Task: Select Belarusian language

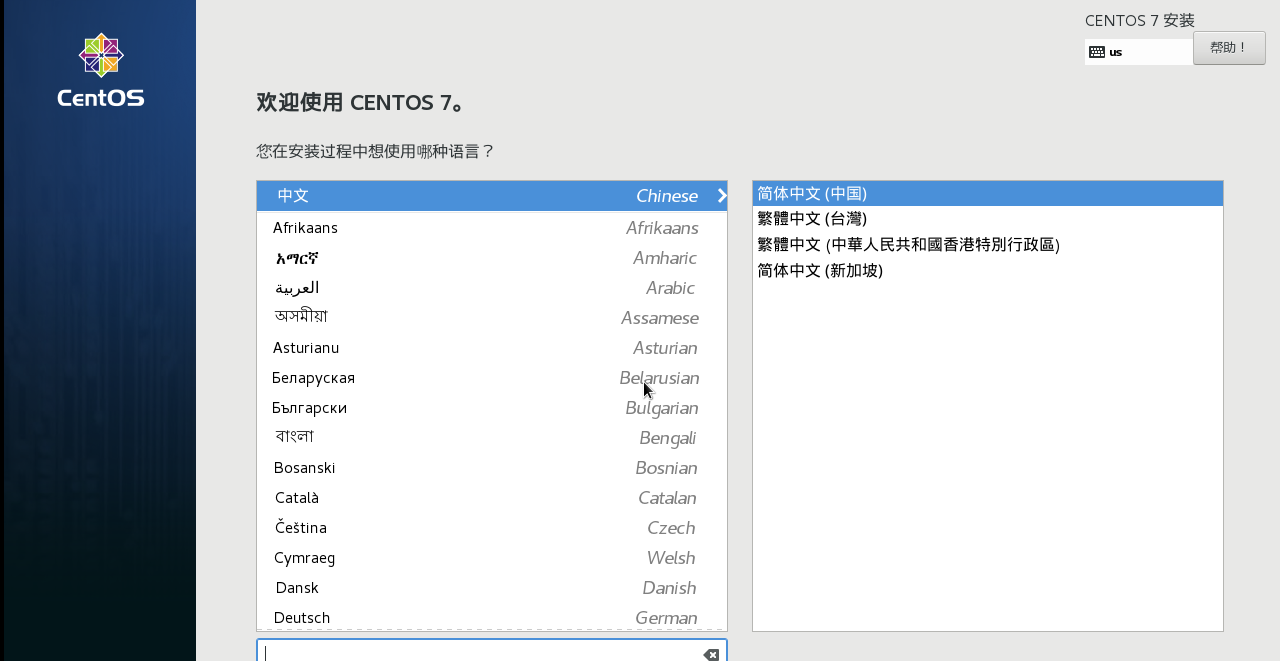Action: pyautogui.click(x=492, y=378)
